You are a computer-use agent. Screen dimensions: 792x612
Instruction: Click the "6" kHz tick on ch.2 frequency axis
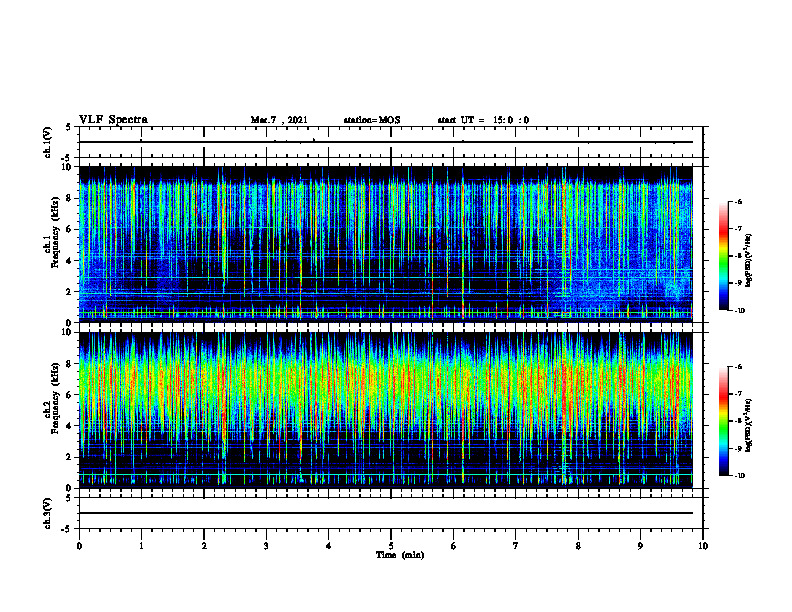pos(70,395)
